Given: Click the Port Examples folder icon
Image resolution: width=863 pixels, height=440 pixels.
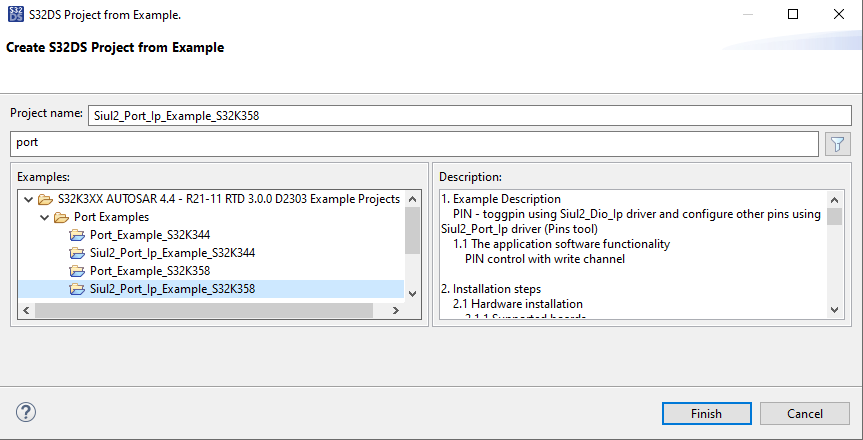Looking at the screenshot, I should pyautogui.click(x=61, y=217).
